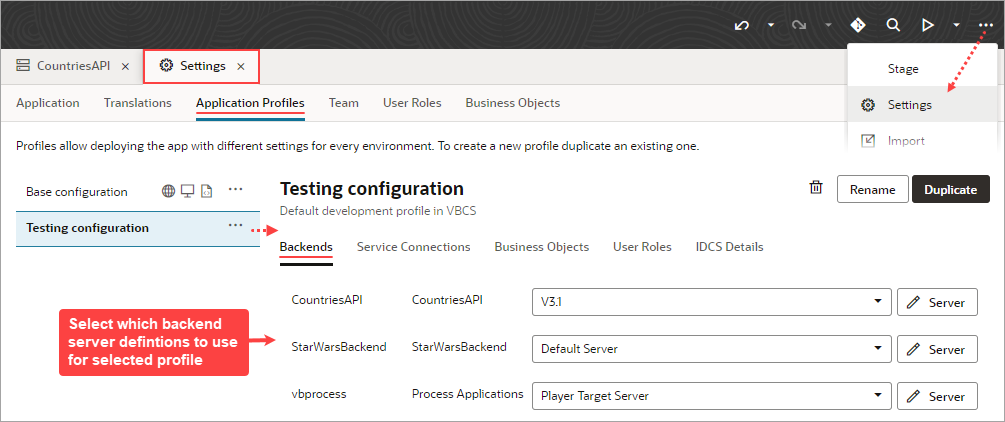Screen dimensions: 1005x422
Task: Delete the profile with trash icon
Action: [x=816, y=188]
